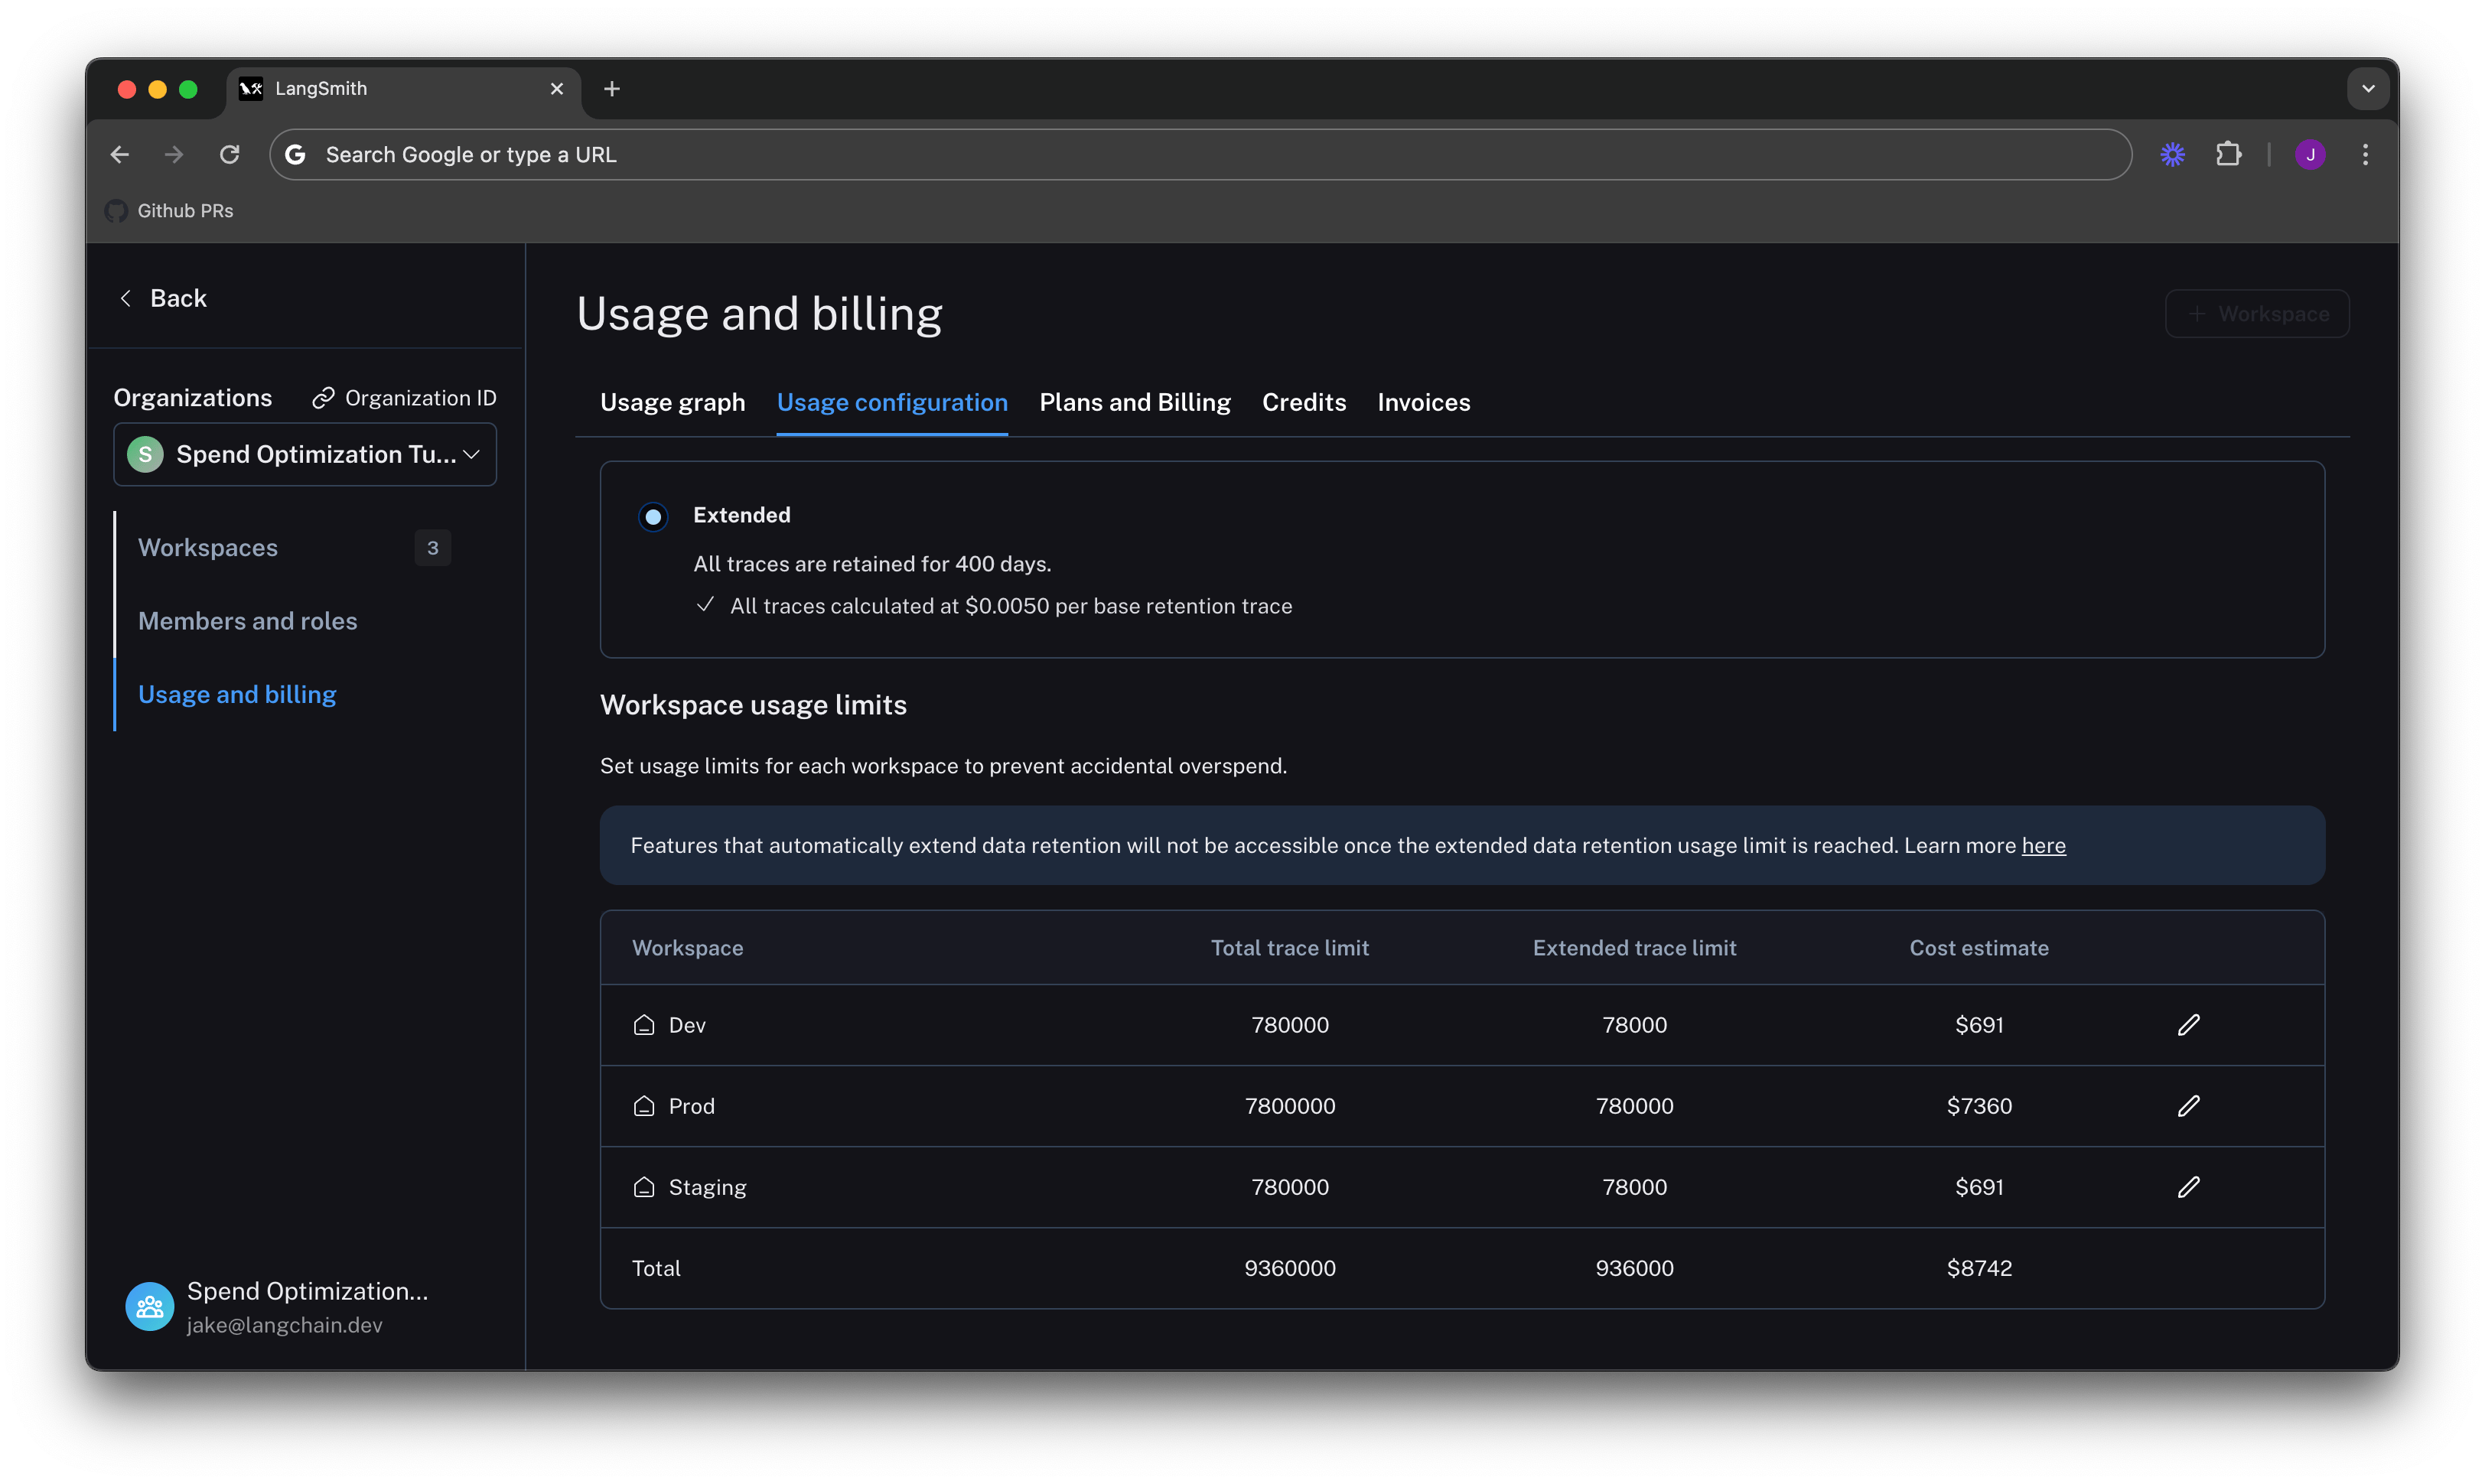
Task: Open the blue starburst browser extension
Action: (2172, 155)
